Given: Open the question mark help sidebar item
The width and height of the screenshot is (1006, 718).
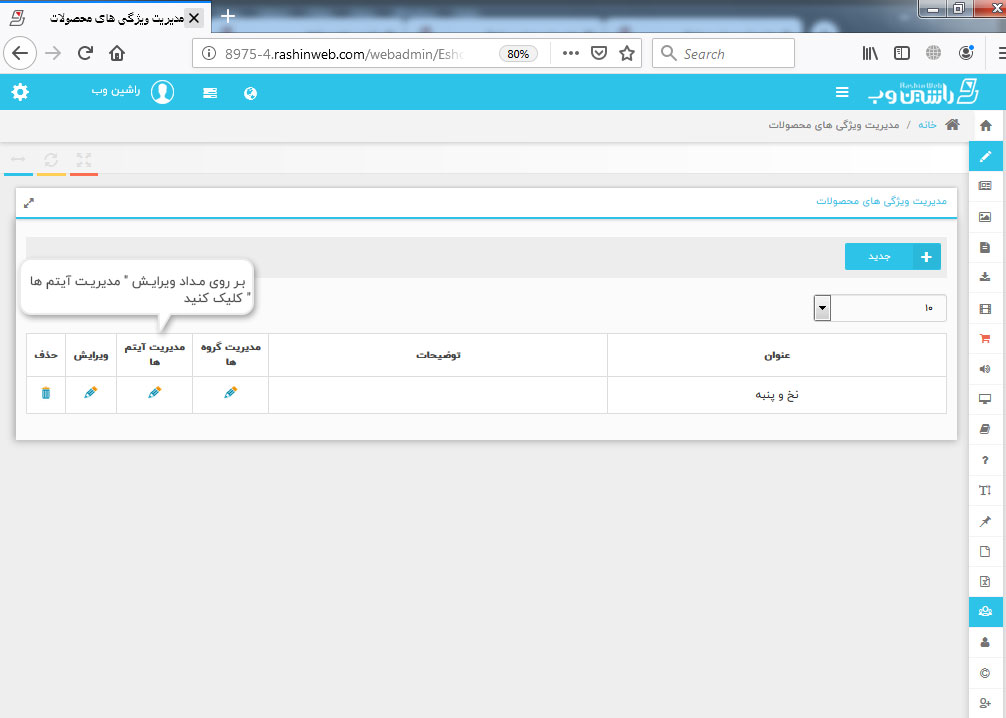Looking at the screenshot, I should [985, 460].
